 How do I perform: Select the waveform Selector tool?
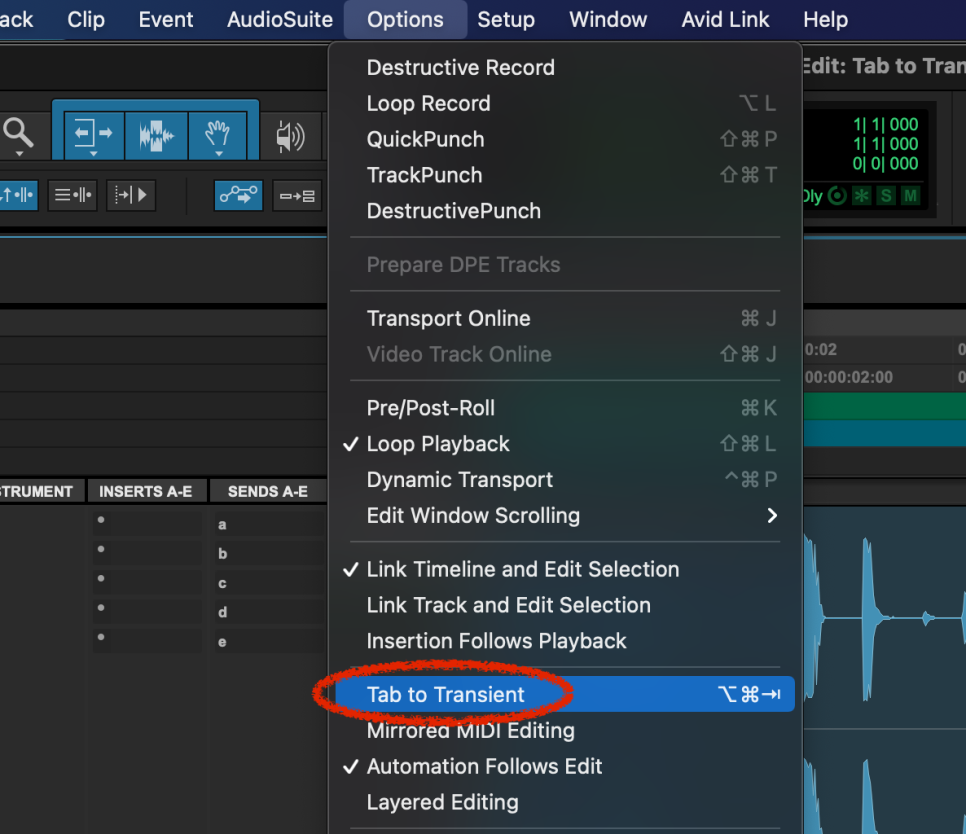[154, 132]
